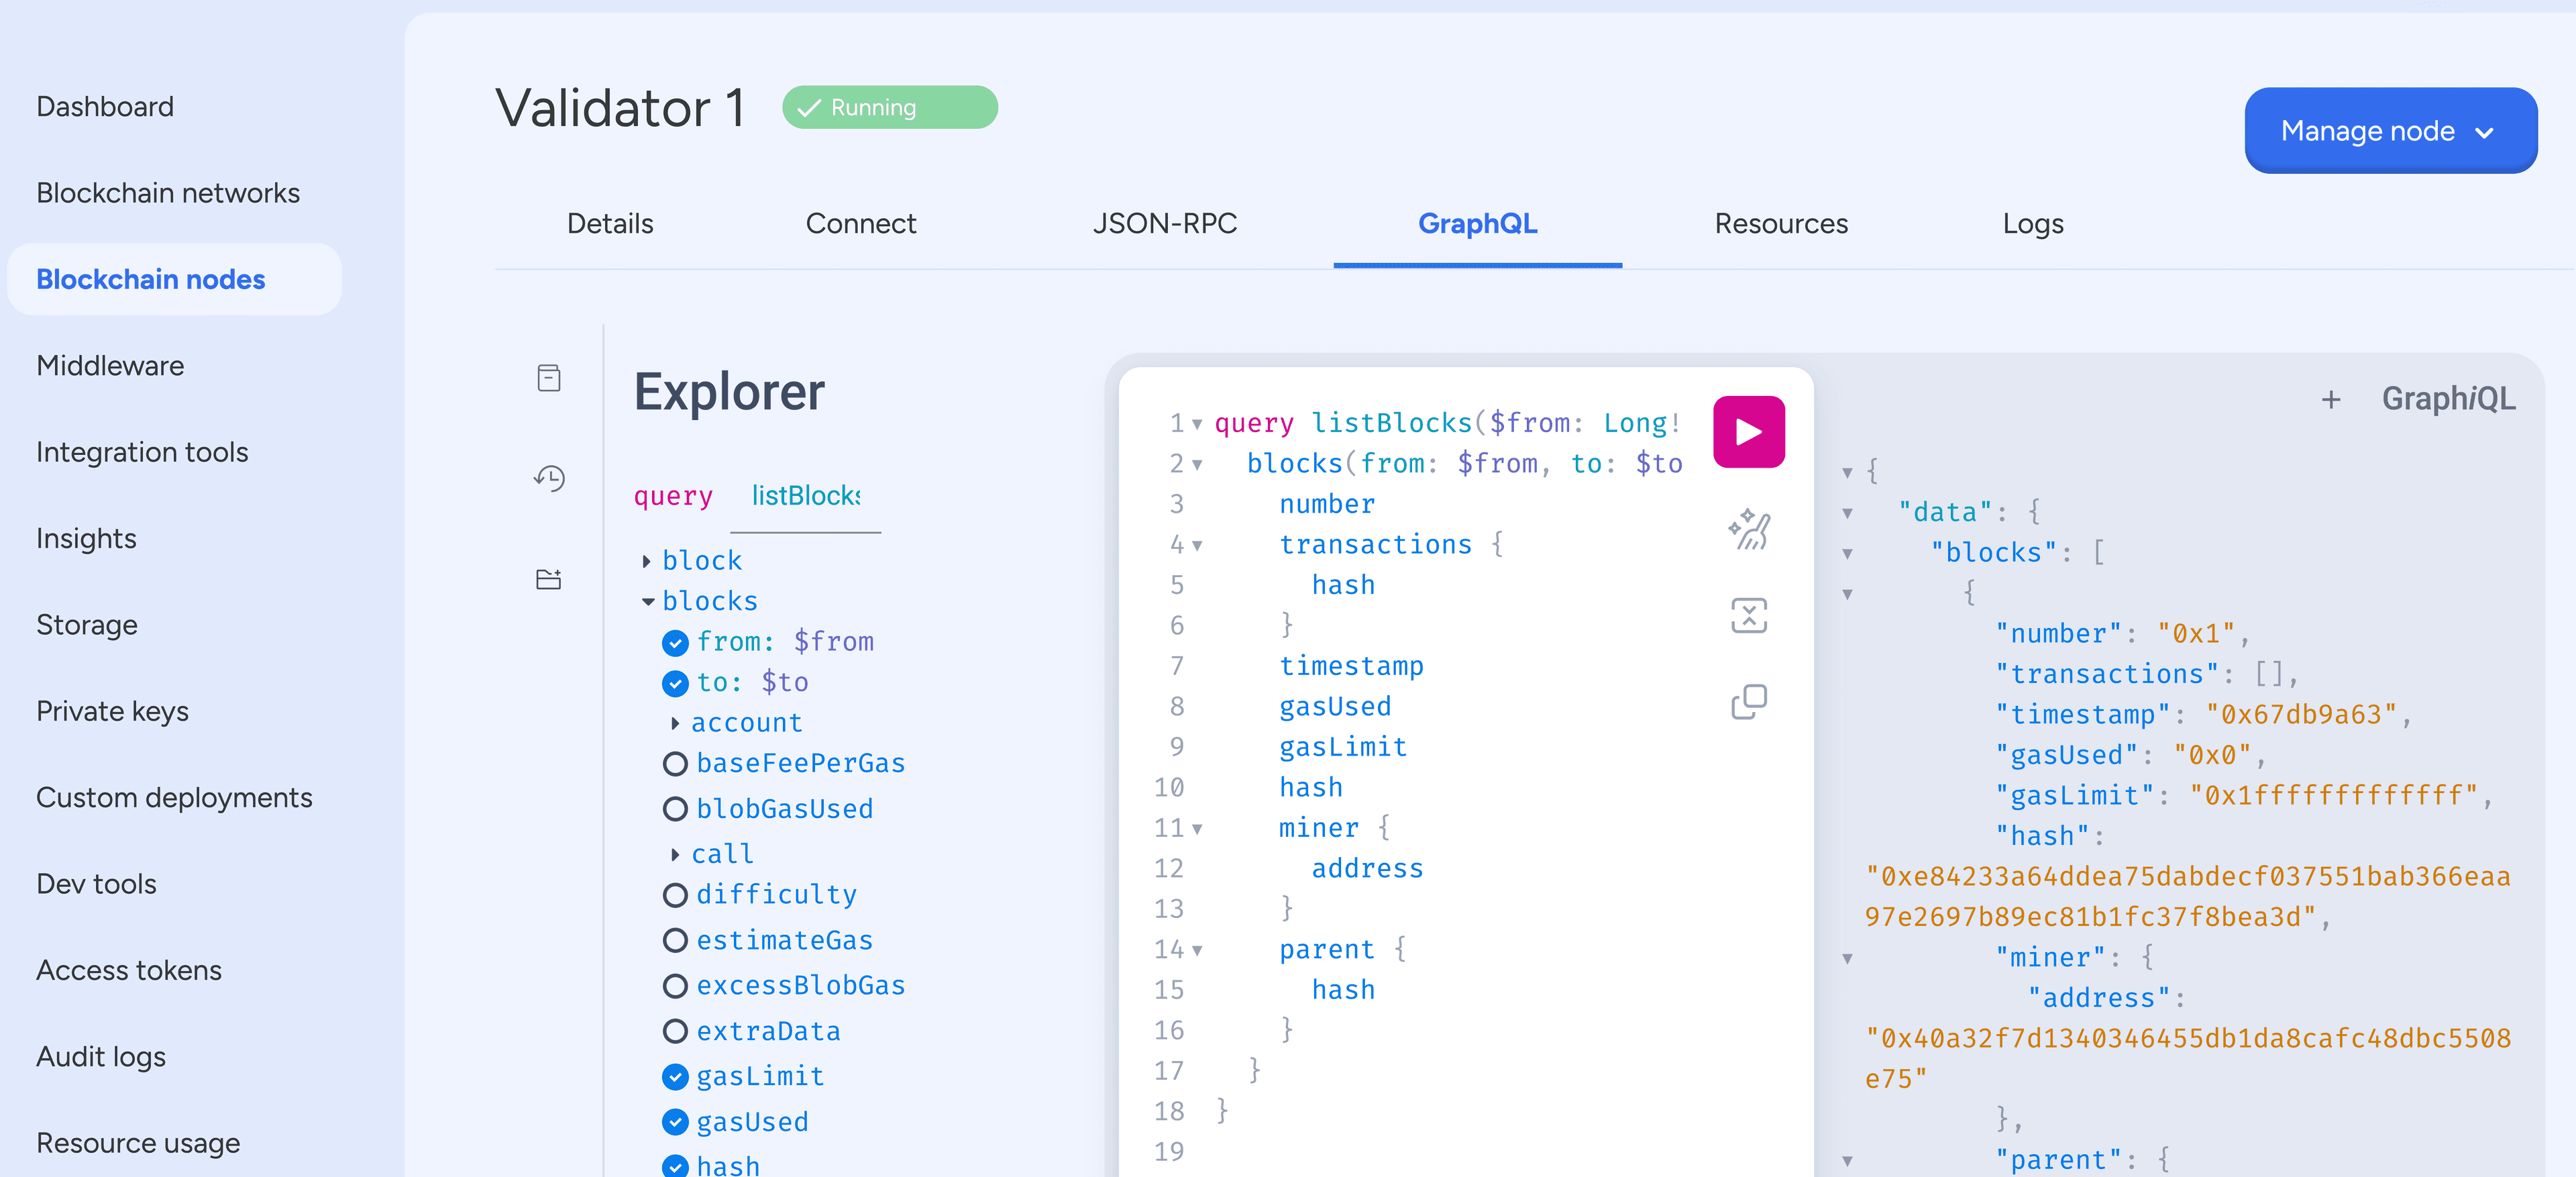
Task: Edit the listBlocks query name field
Action: click(x=805, y=496)
